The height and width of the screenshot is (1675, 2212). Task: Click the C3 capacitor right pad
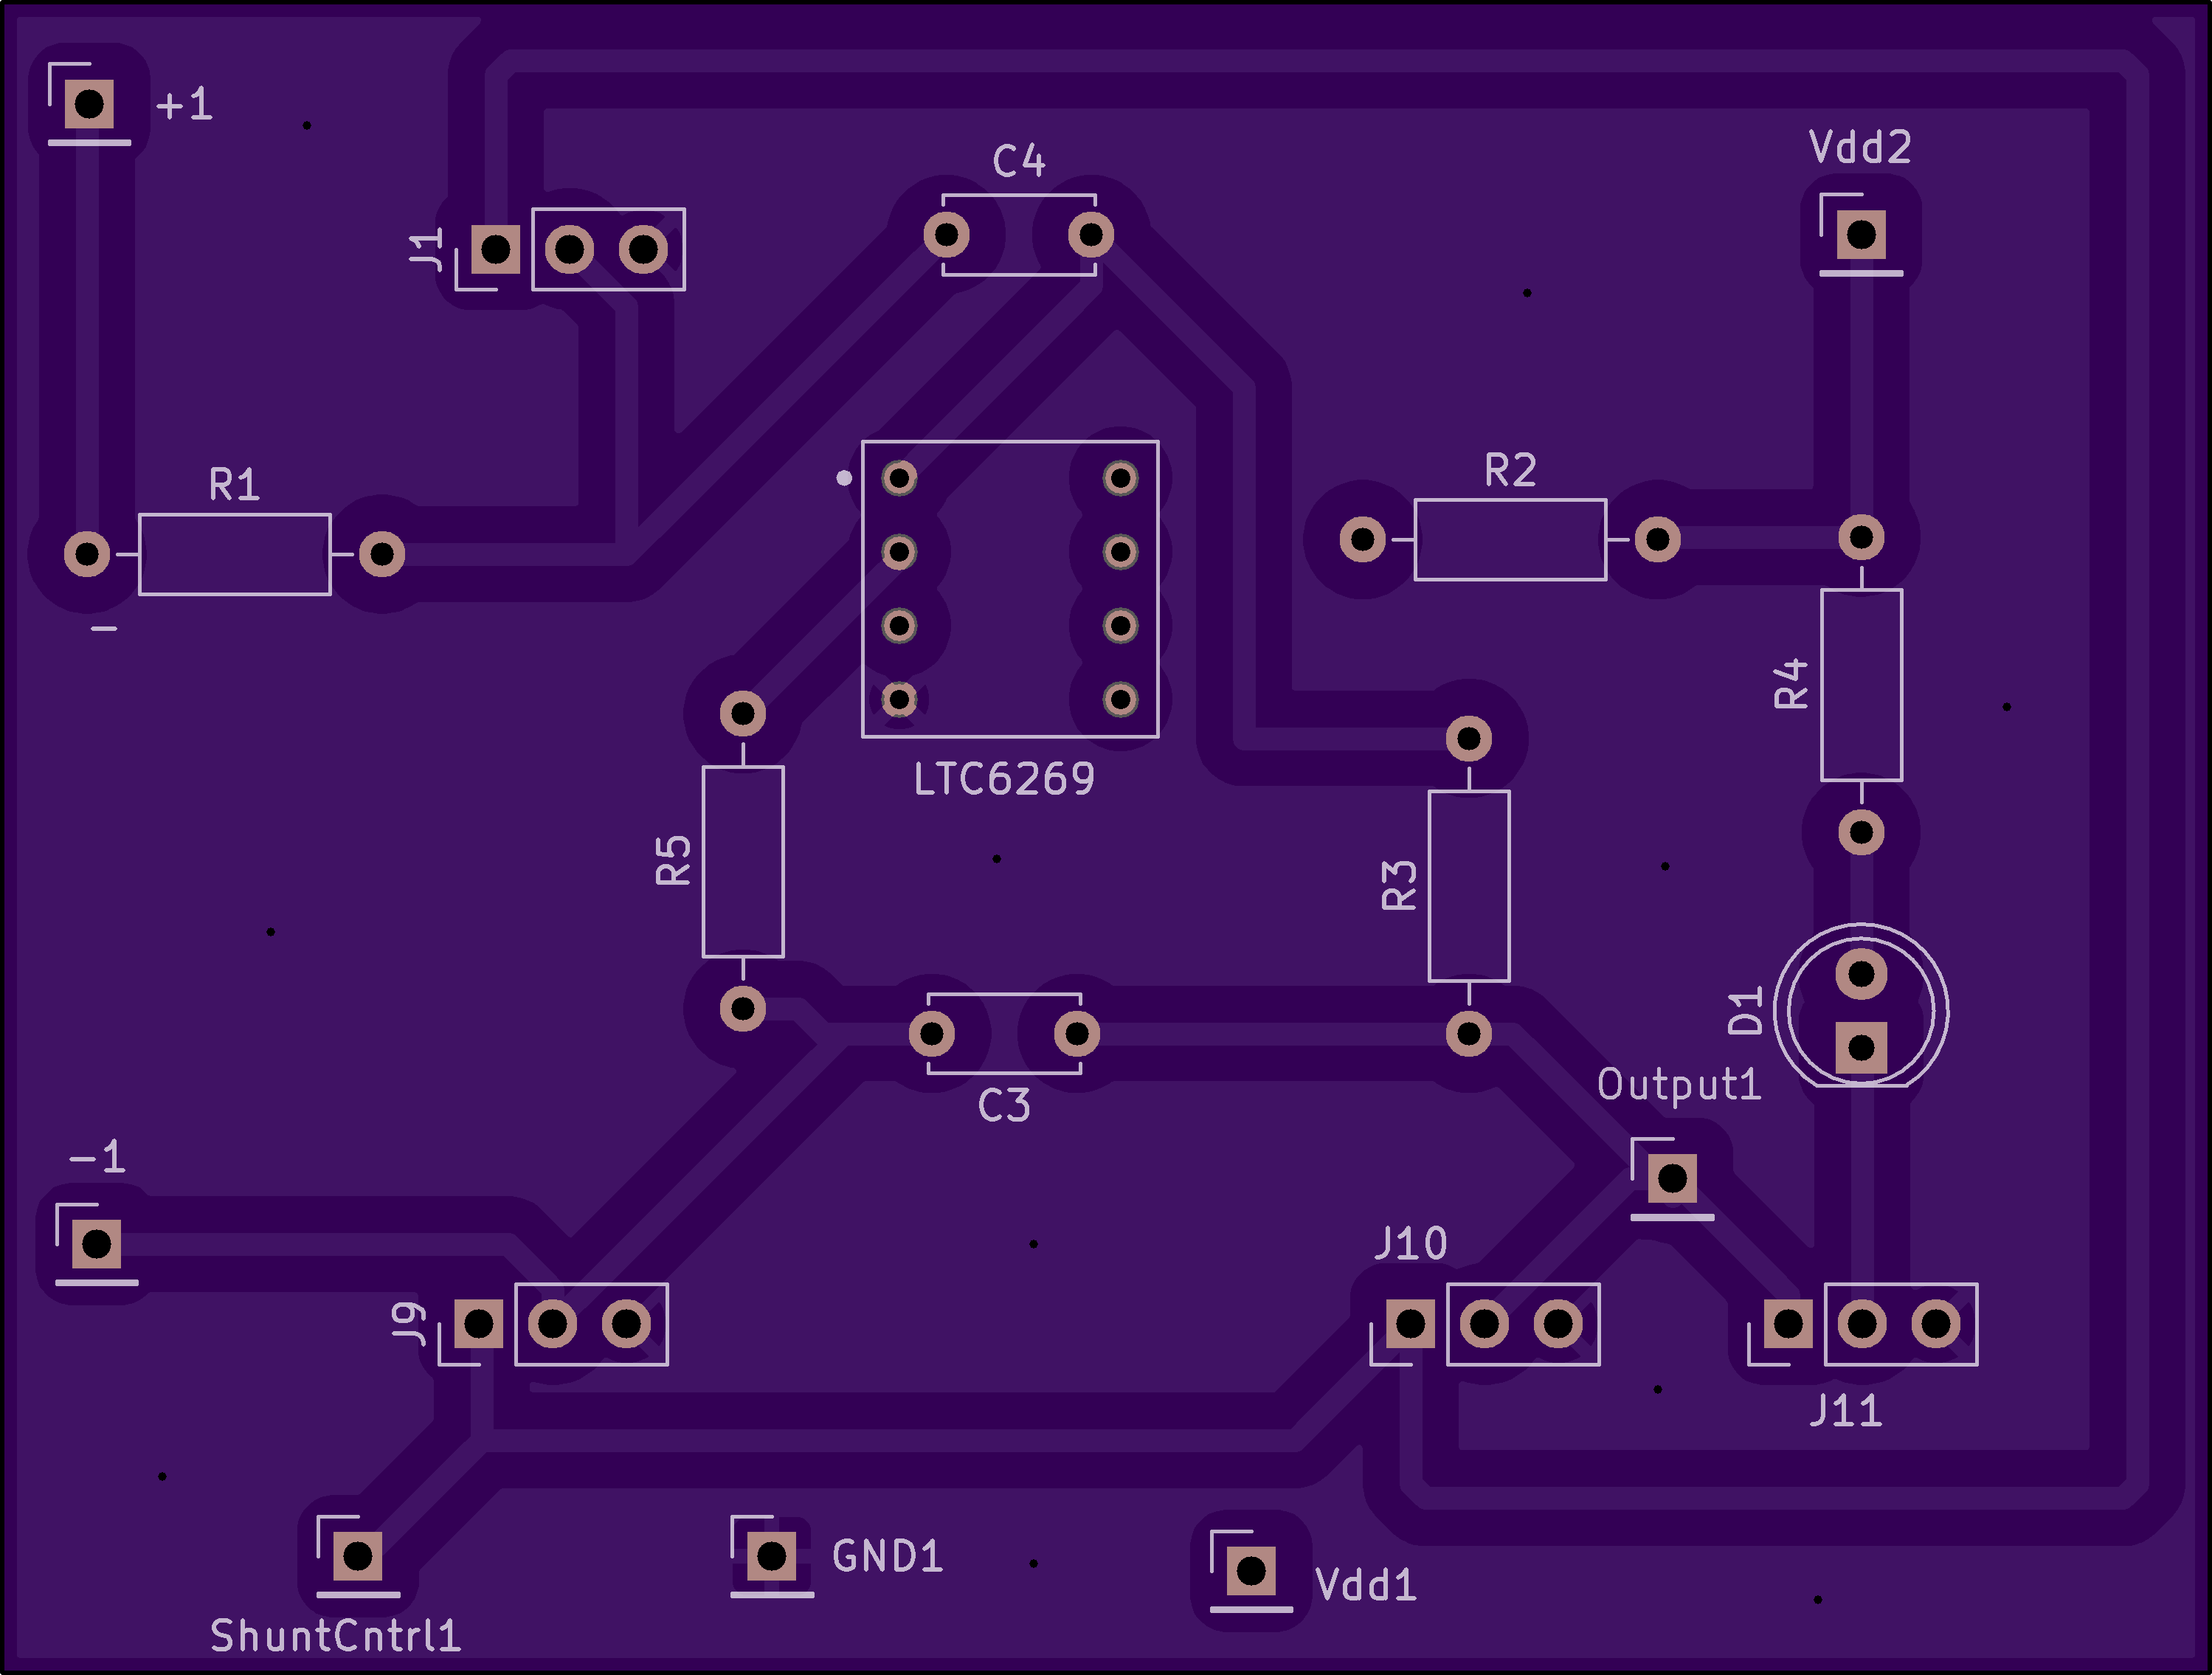1076,1034
